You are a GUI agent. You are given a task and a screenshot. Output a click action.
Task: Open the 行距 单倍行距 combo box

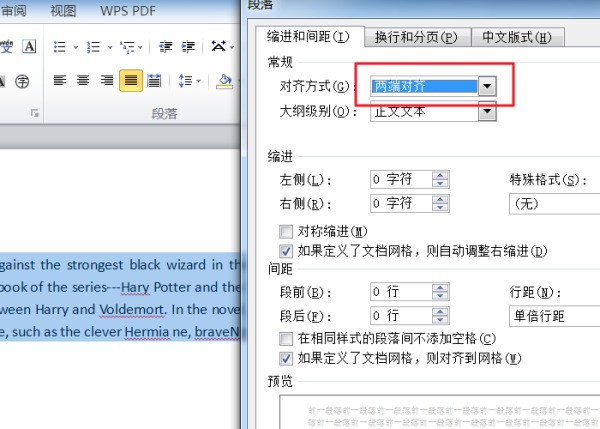pyautogui.click(x=554, y=316)
